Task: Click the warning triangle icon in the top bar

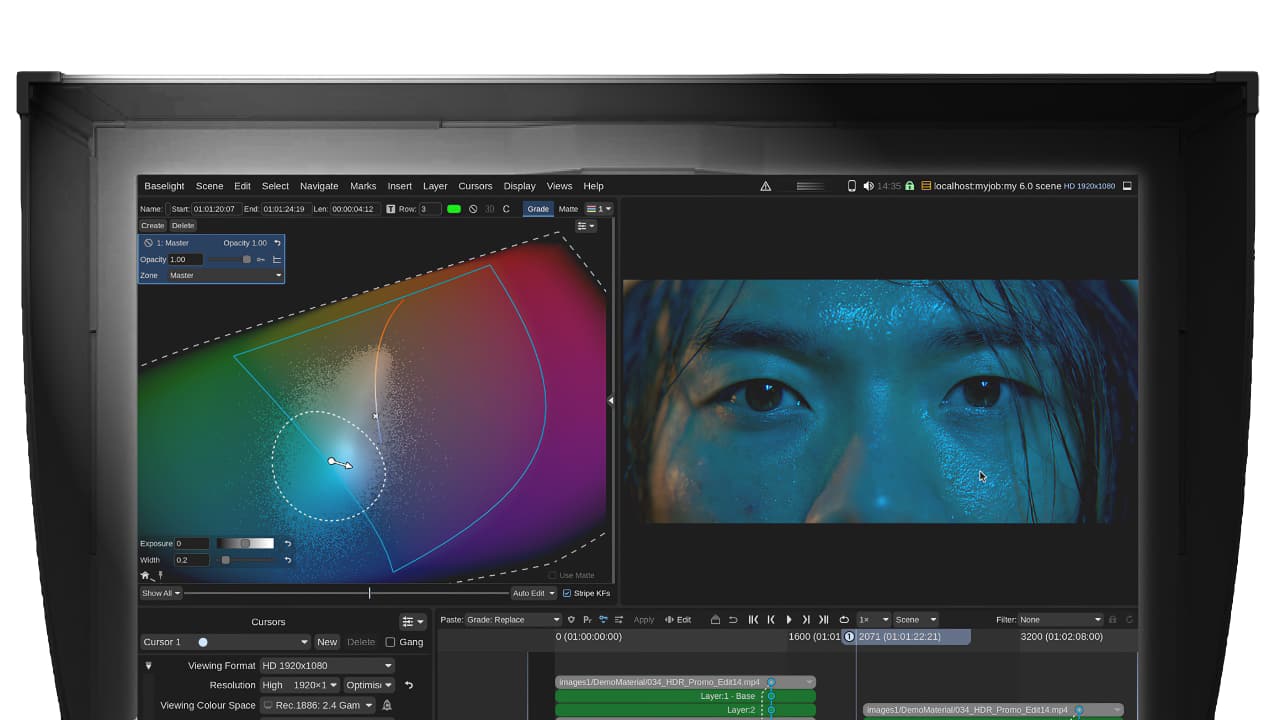Action: coord(766,186)
